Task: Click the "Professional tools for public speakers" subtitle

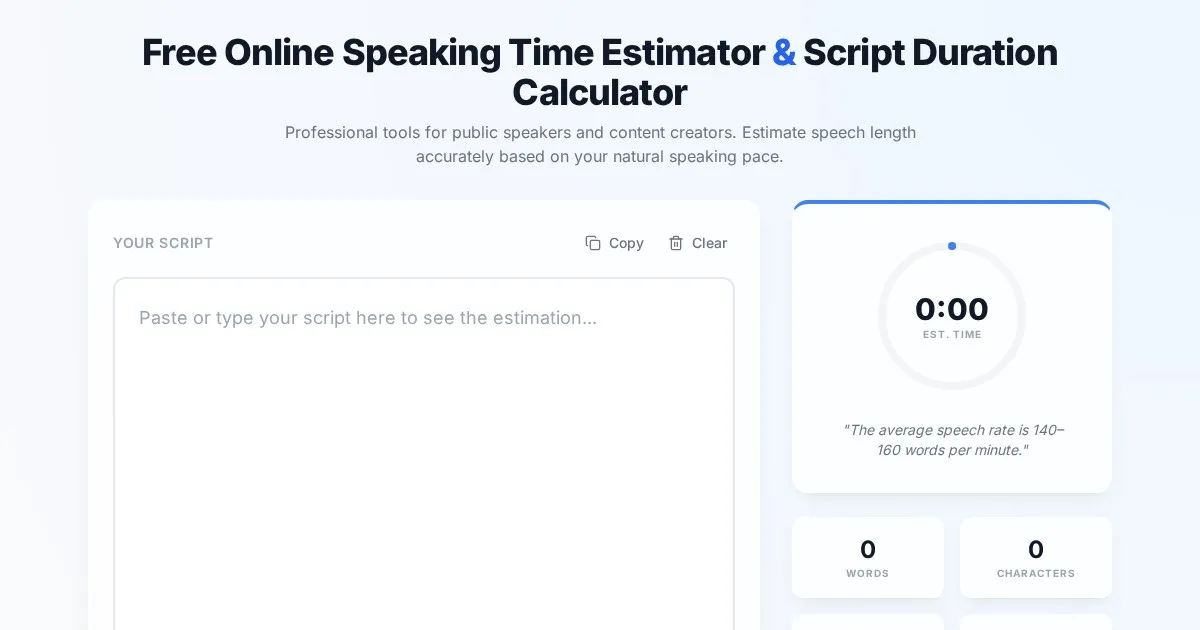Action: click(600, 133)
